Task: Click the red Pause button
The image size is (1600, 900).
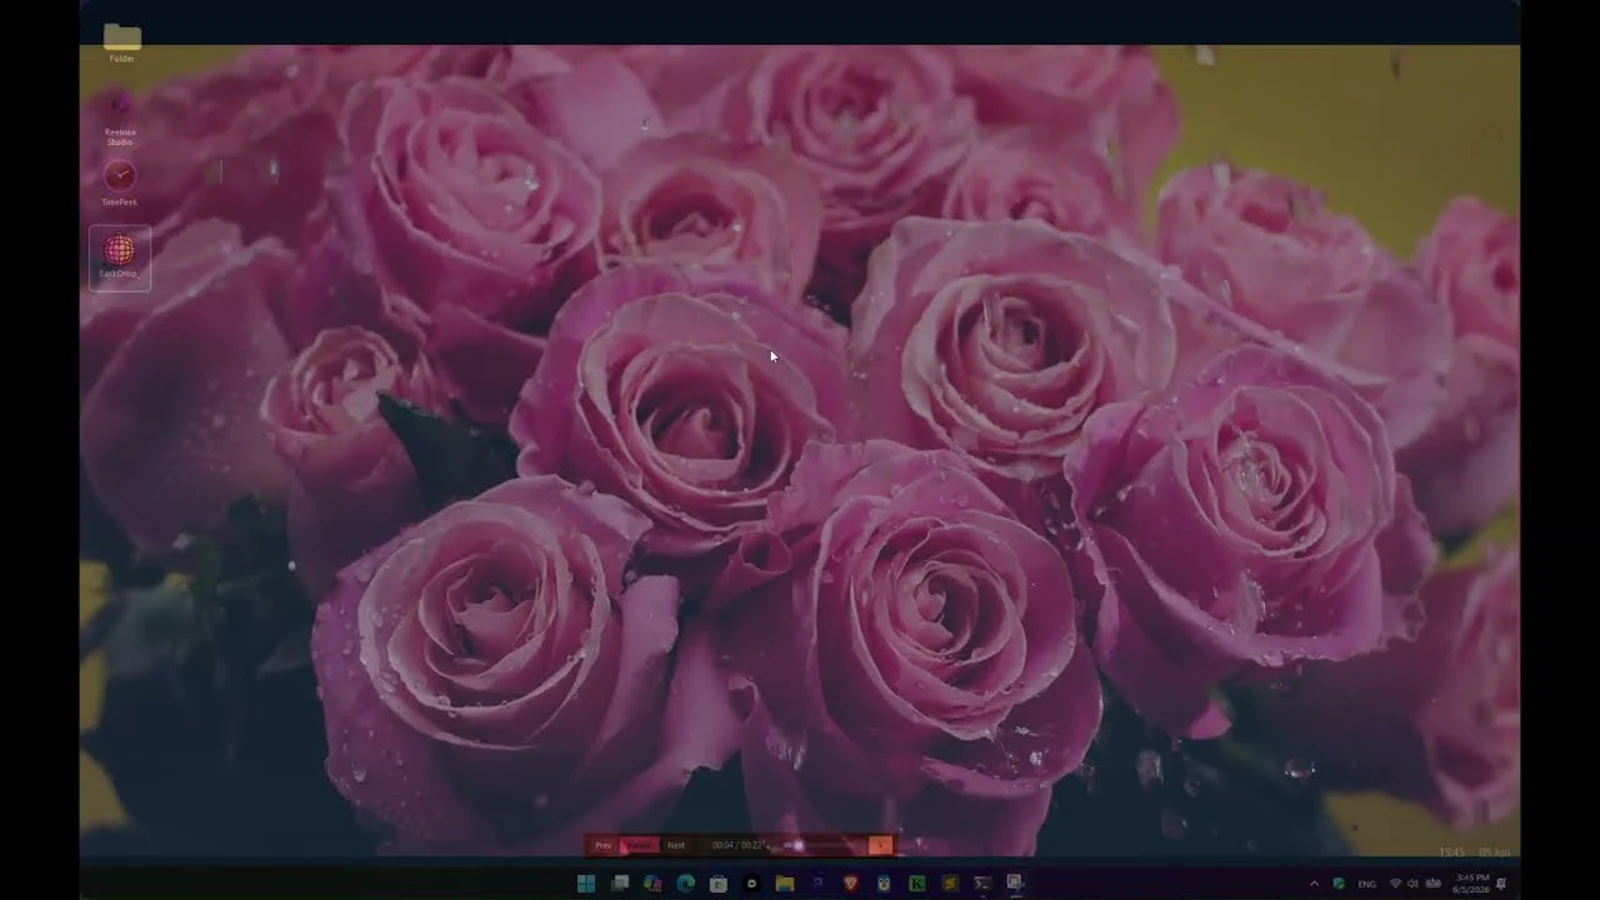Action: pos(639,845)
